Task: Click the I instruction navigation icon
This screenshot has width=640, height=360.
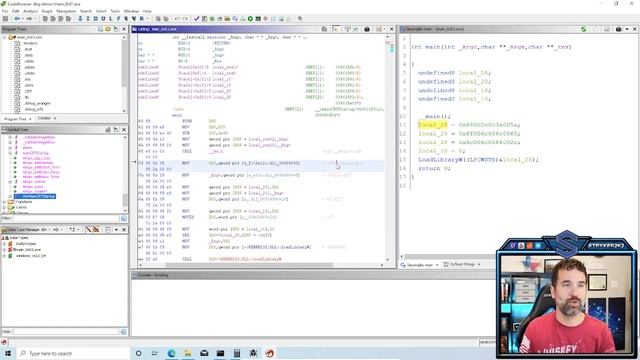Action: pyautogui.click(x=88, y=19)
